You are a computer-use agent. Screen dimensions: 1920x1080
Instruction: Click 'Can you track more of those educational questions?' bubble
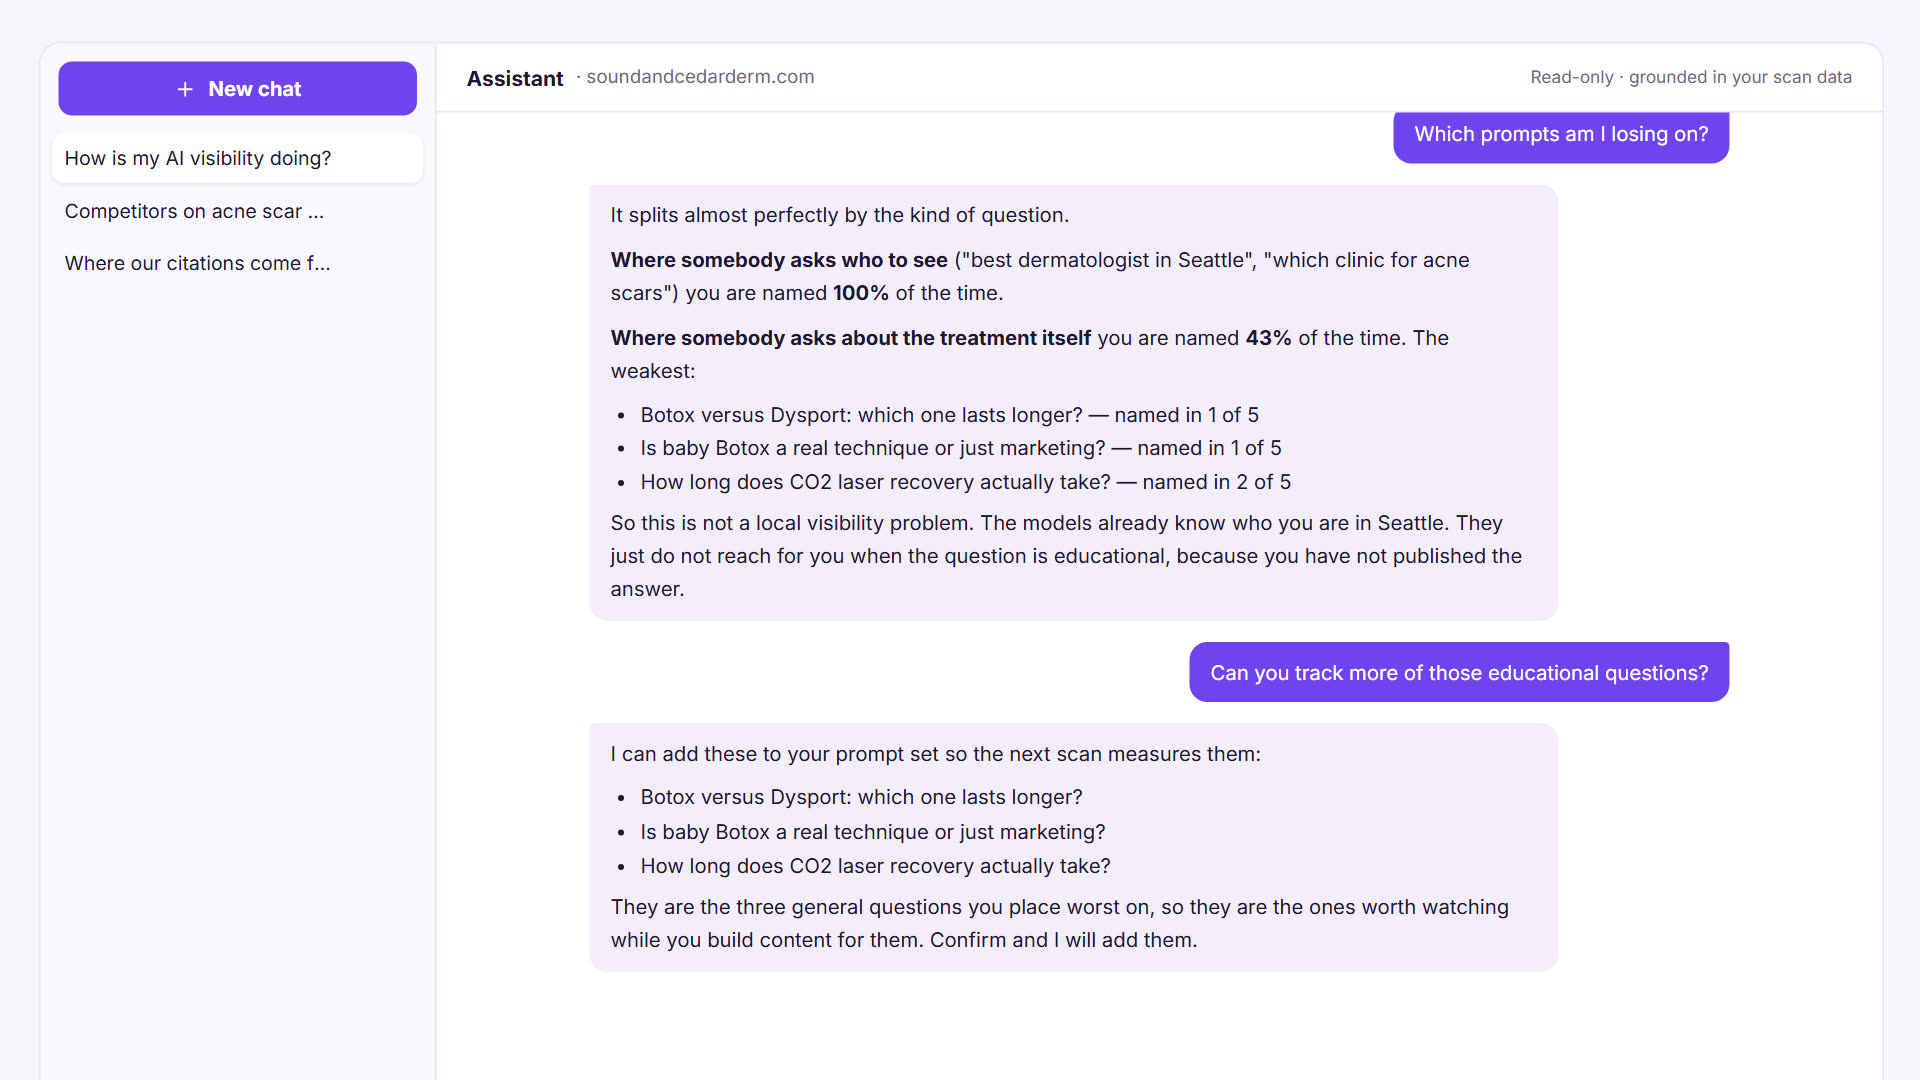click(x=1459, y=673)
